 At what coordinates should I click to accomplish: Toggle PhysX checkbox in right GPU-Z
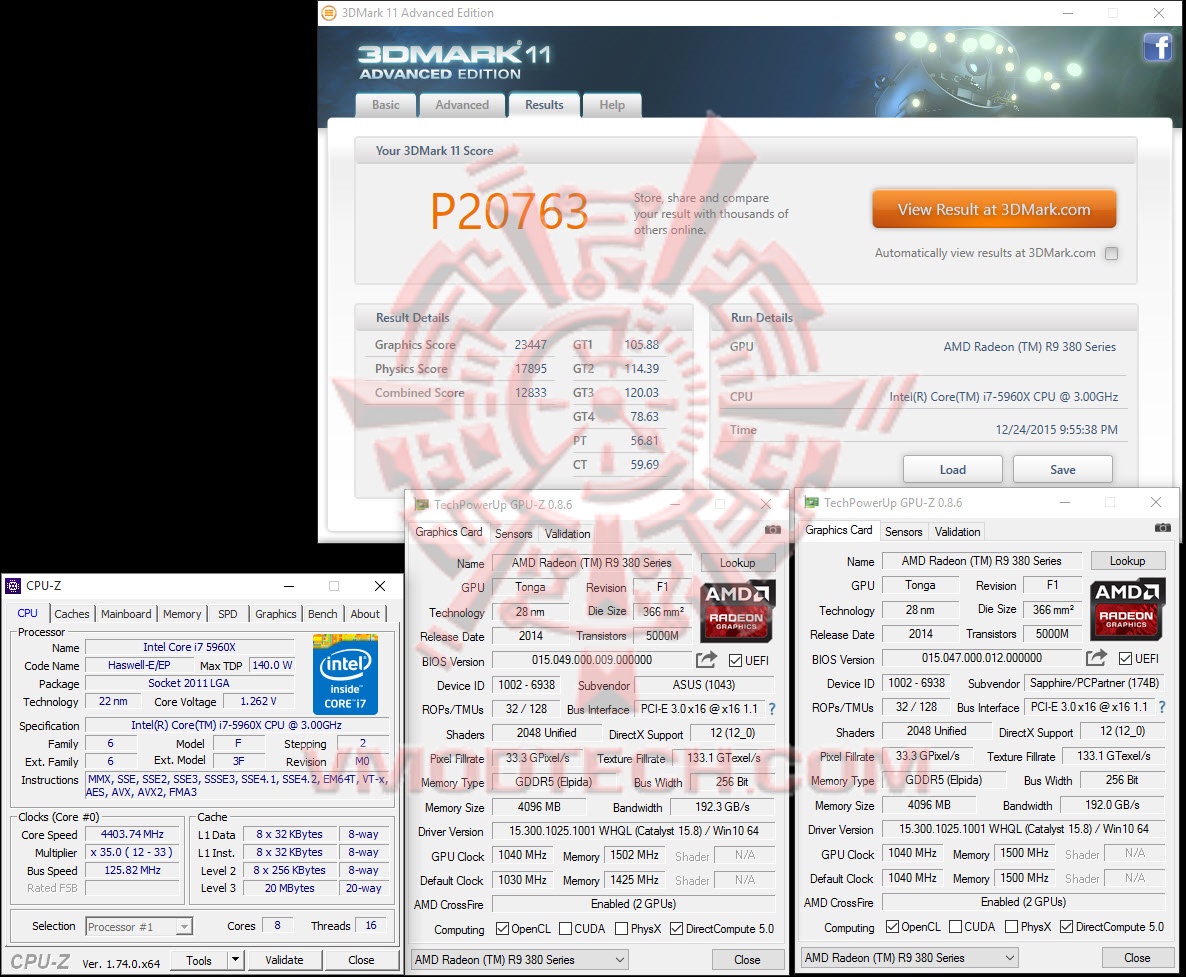point(1011,926)
